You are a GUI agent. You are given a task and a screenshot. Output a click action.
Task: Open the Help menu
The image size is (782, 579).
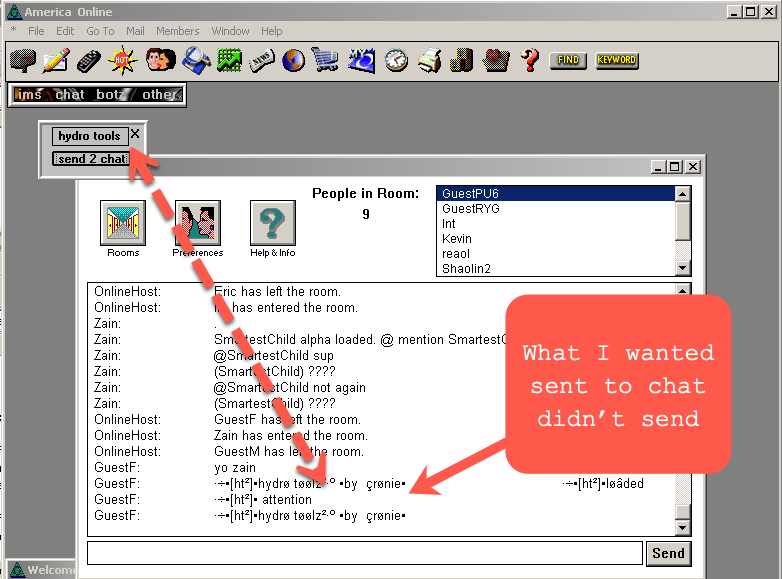[272, 31]
